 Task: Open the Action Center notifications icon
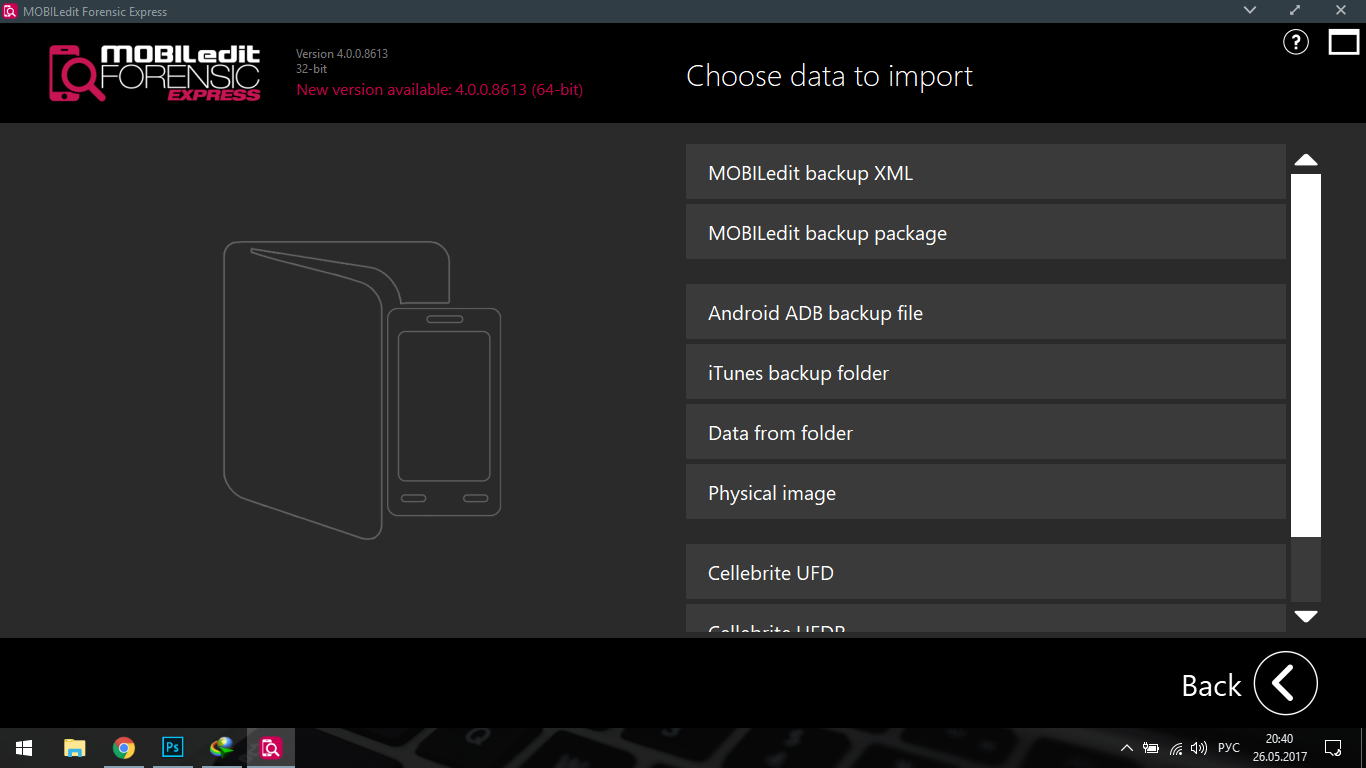click(1333, 748)
